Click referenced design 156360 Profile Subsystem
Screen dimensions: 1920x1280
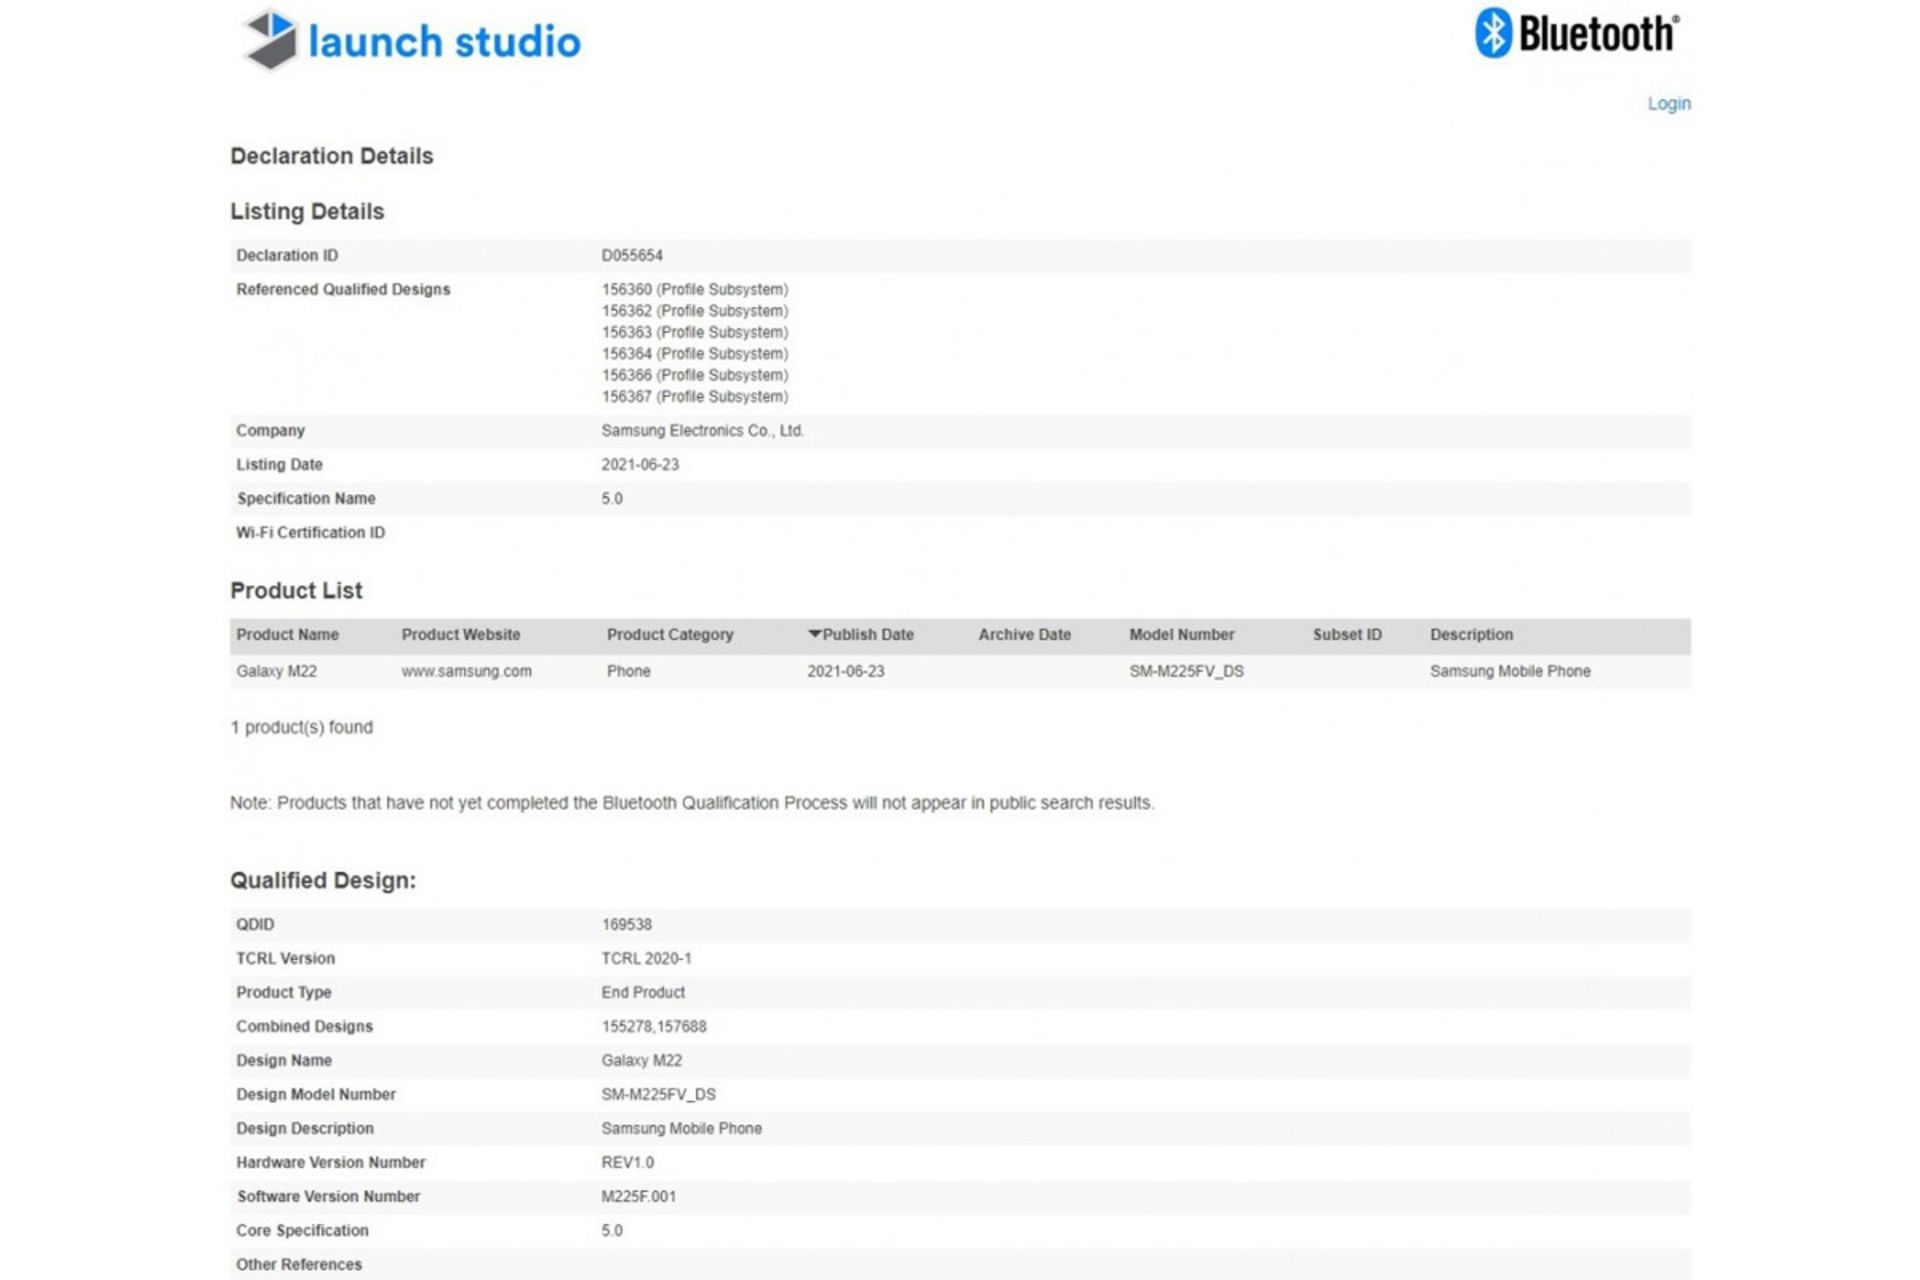(x=694, y=289)
